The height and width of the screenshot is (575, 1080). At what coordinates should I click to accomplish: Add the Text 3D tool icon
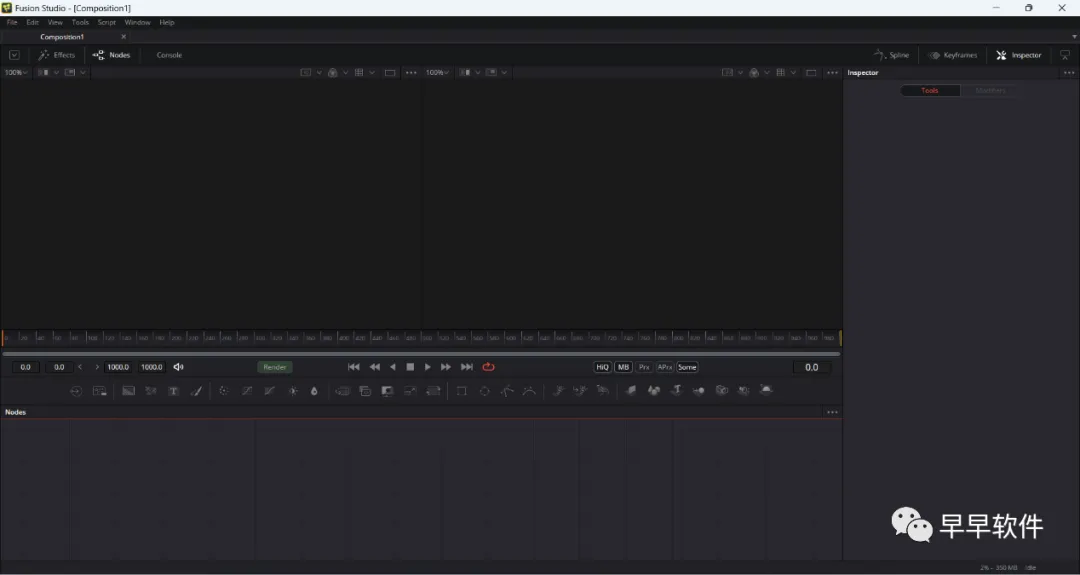(676, 390)
